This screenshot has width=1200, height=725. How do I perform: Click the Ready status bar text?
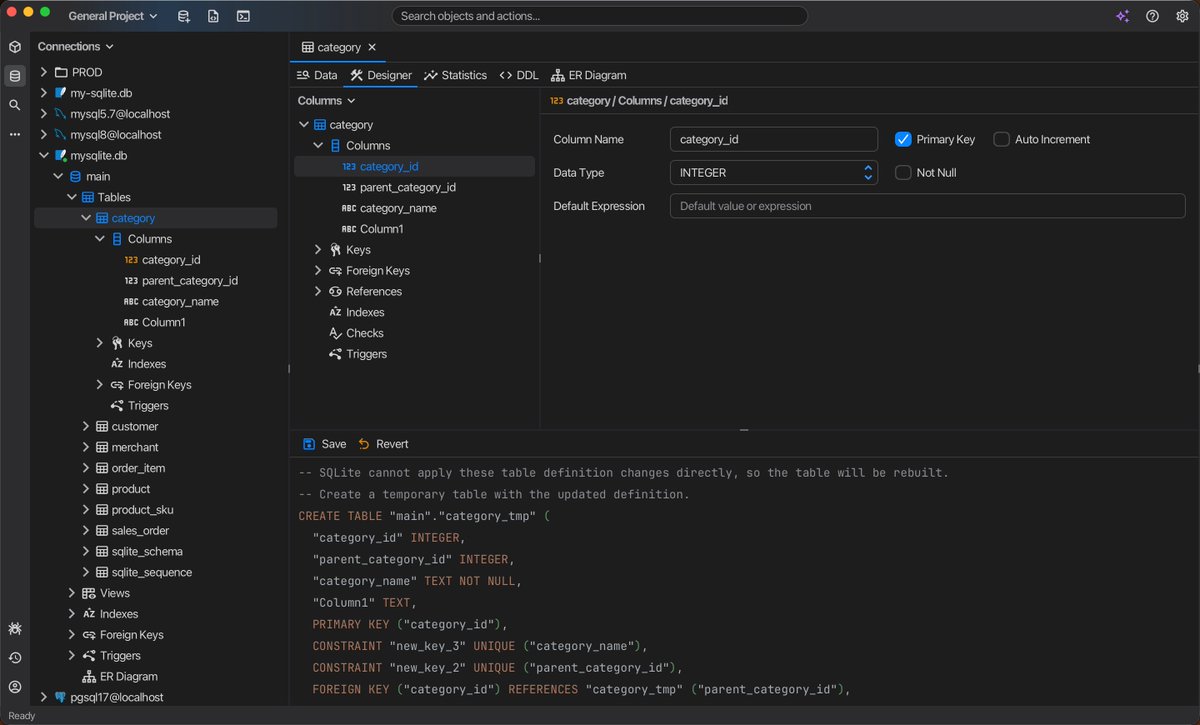21,716
